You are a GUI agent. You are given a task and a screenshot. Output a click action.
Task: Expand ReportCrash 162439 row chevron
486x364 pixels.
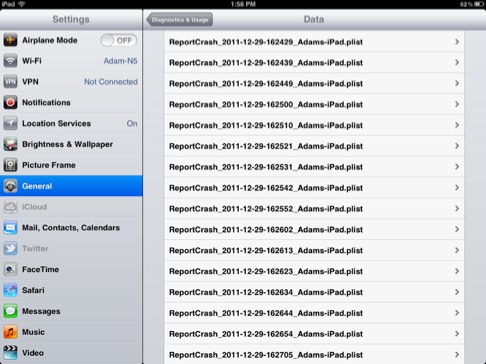pos(457,63)
